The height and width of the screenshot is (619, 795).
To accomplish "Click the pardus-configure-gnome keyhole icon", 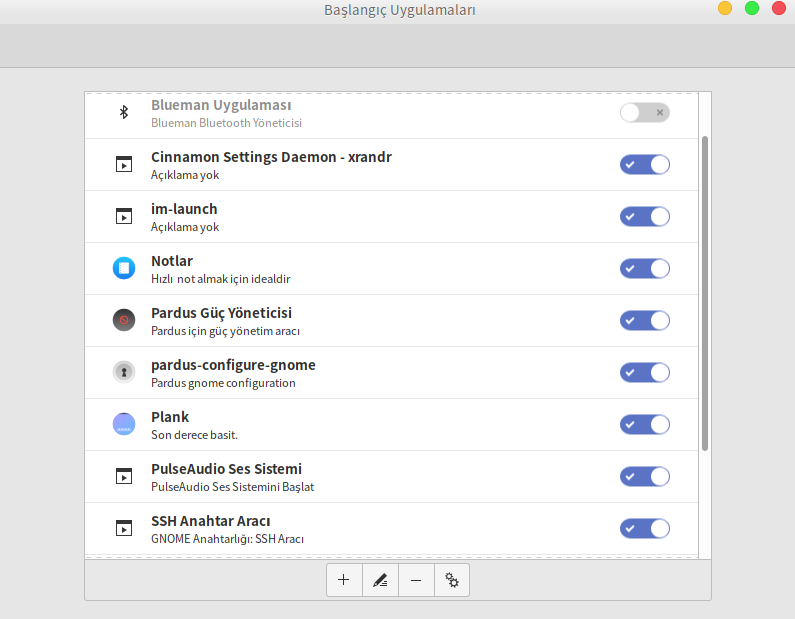I will pyautogui.click(x=124, y=372).
